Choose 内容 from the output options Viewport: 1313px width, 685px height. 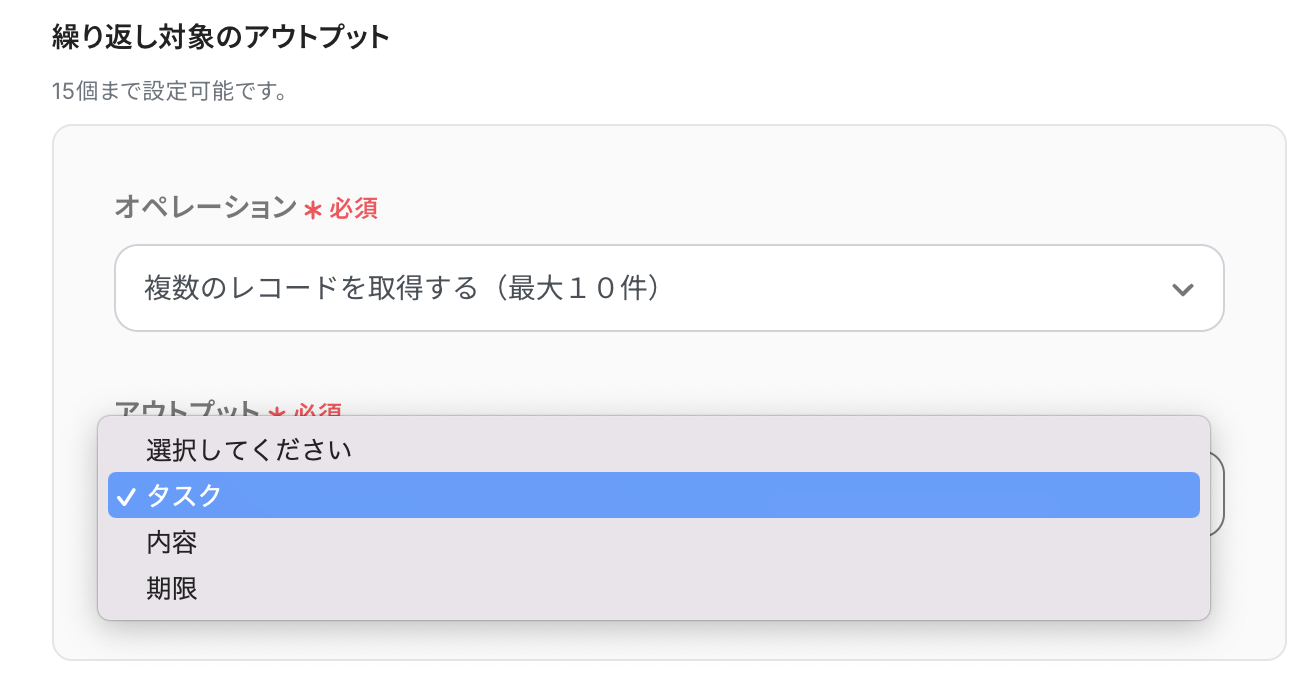pyautogui.click(x=172, y=542)
